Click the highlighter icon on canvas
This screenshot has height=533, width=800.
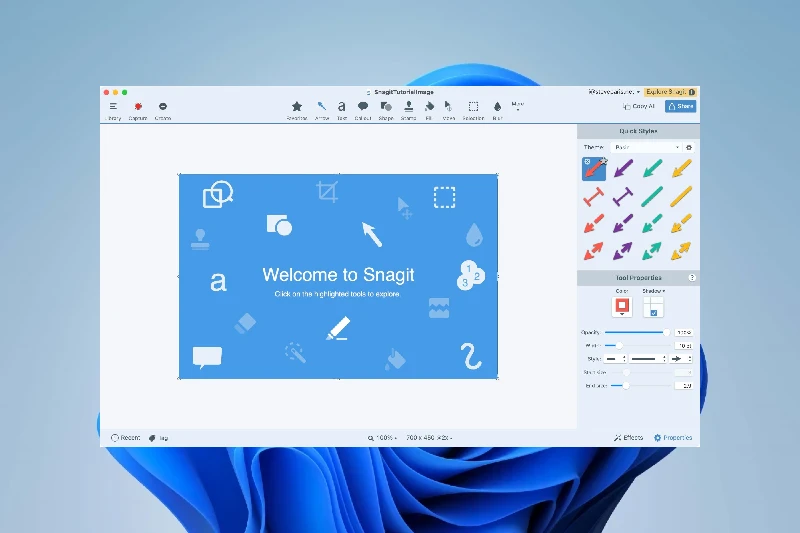338,328
